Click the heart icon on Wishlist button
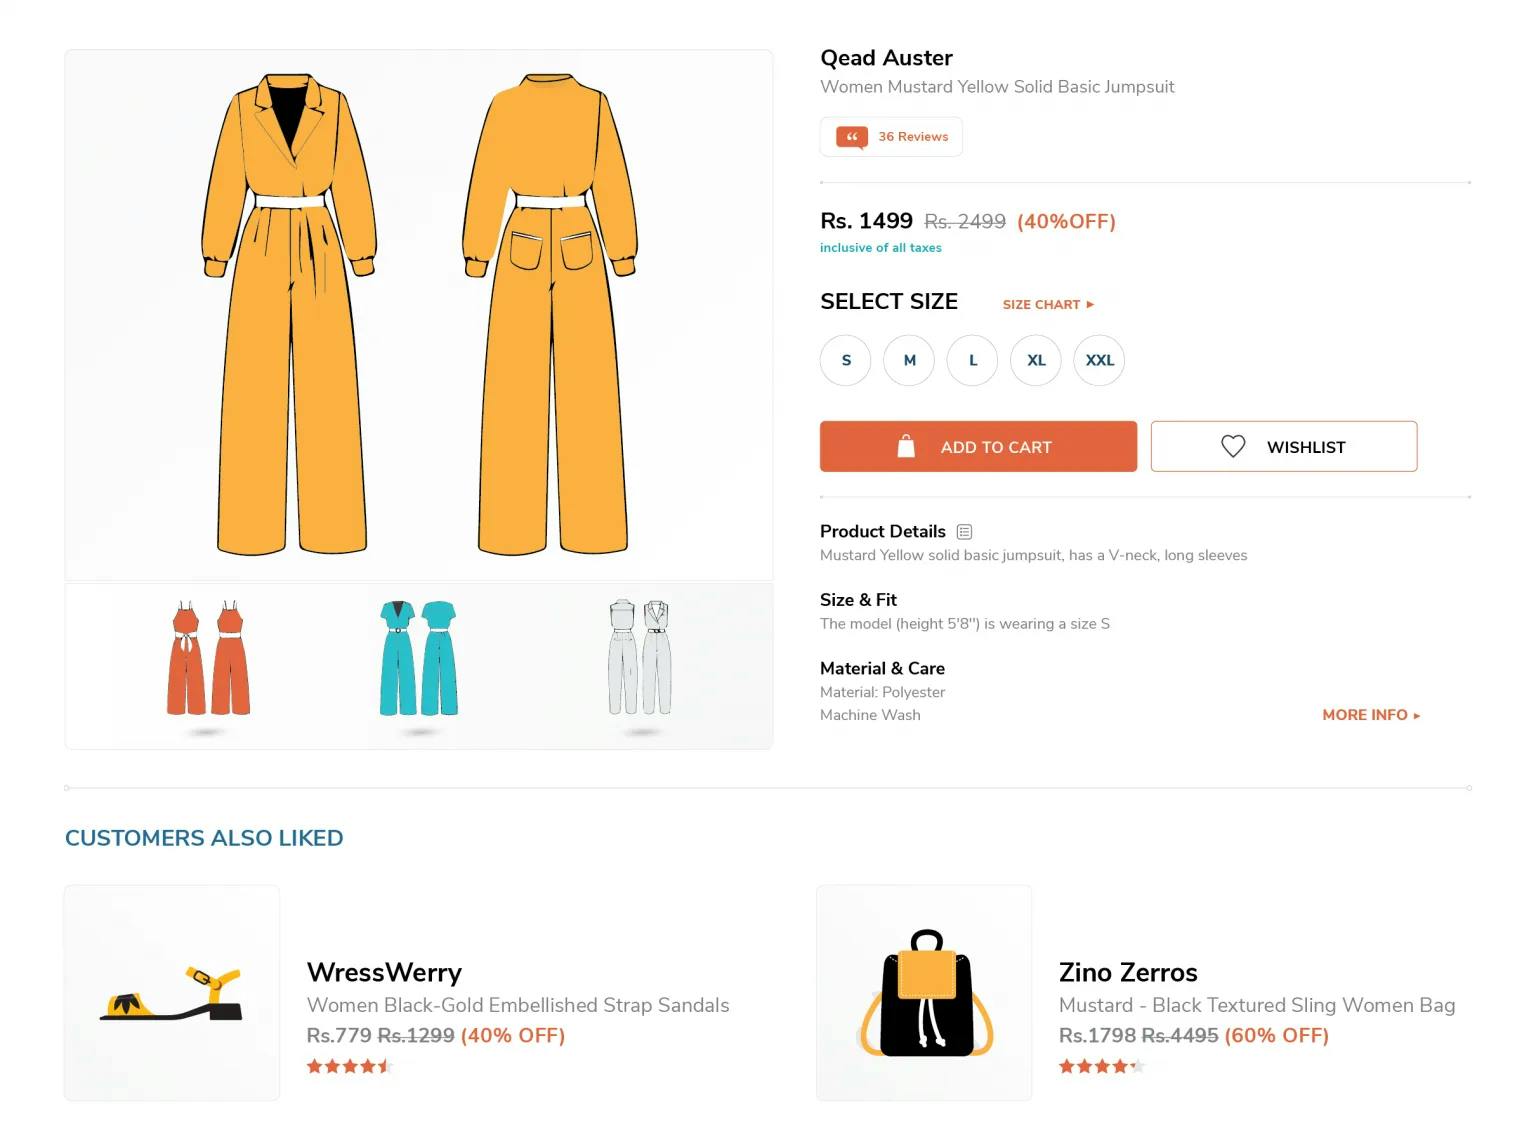Image resolution: width=1536 pixels, height=1142 pixels. tap(1233, 446)
